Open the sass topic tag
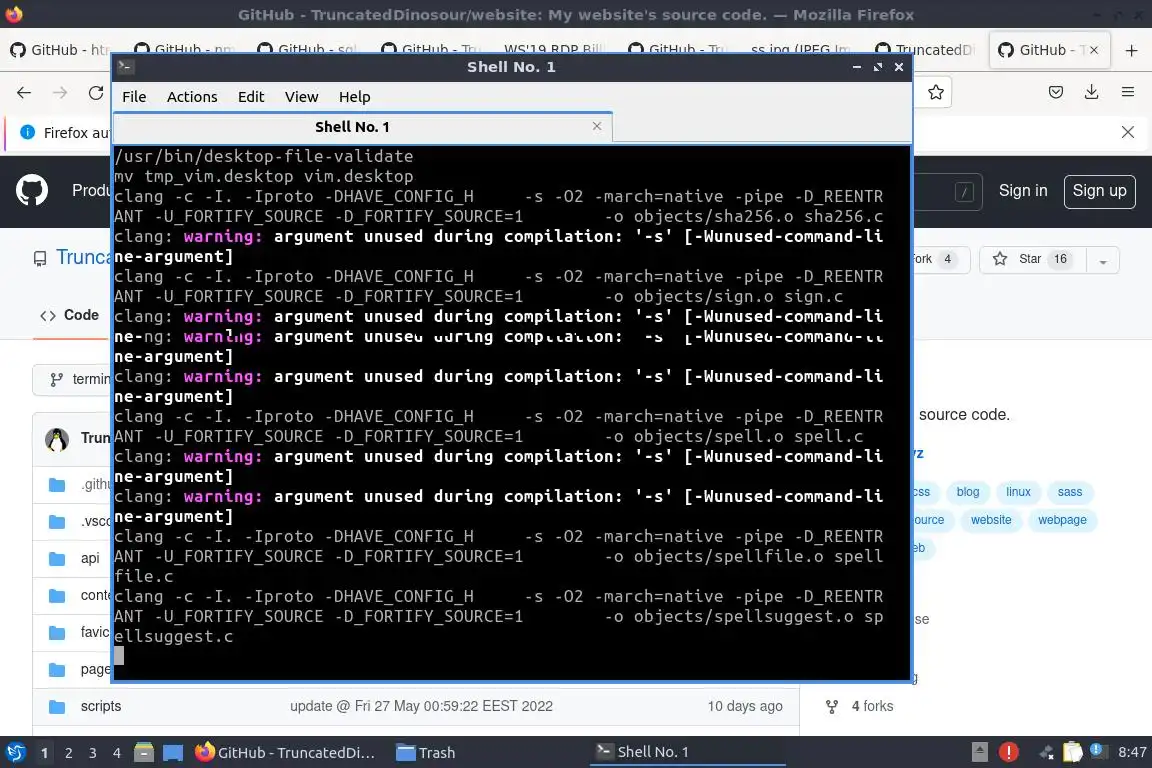The width and height of the screenshot is (1152, 768). pyautogui.click(x=1070, y=492)
